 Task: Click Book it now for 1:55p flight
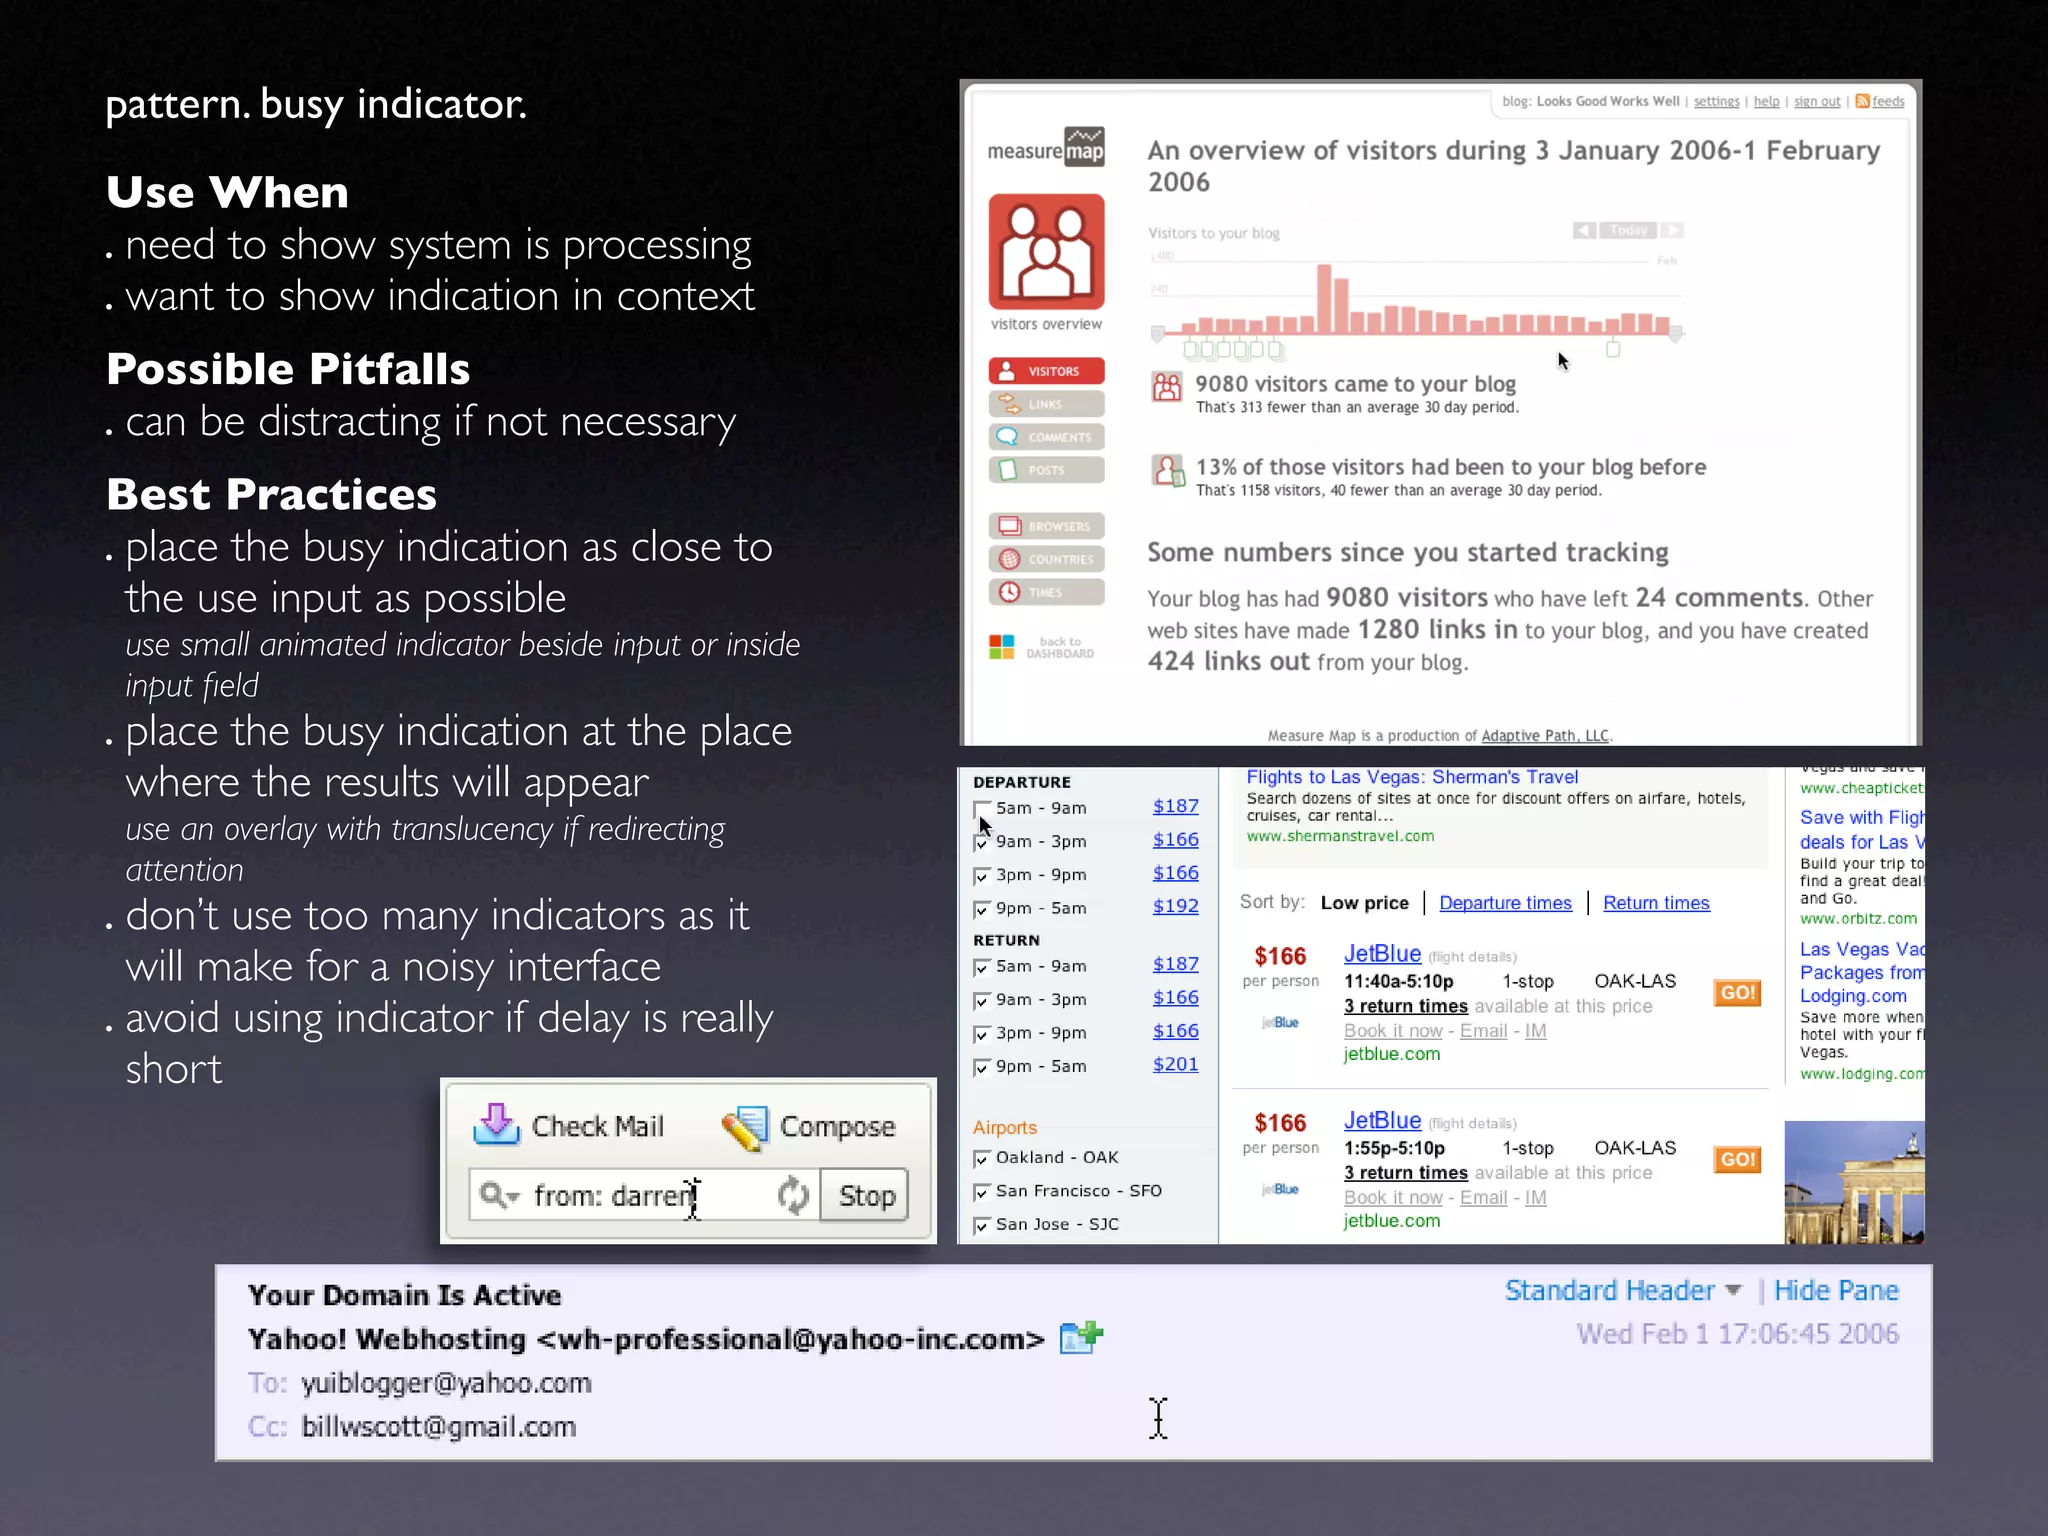click(1393, 1198)
